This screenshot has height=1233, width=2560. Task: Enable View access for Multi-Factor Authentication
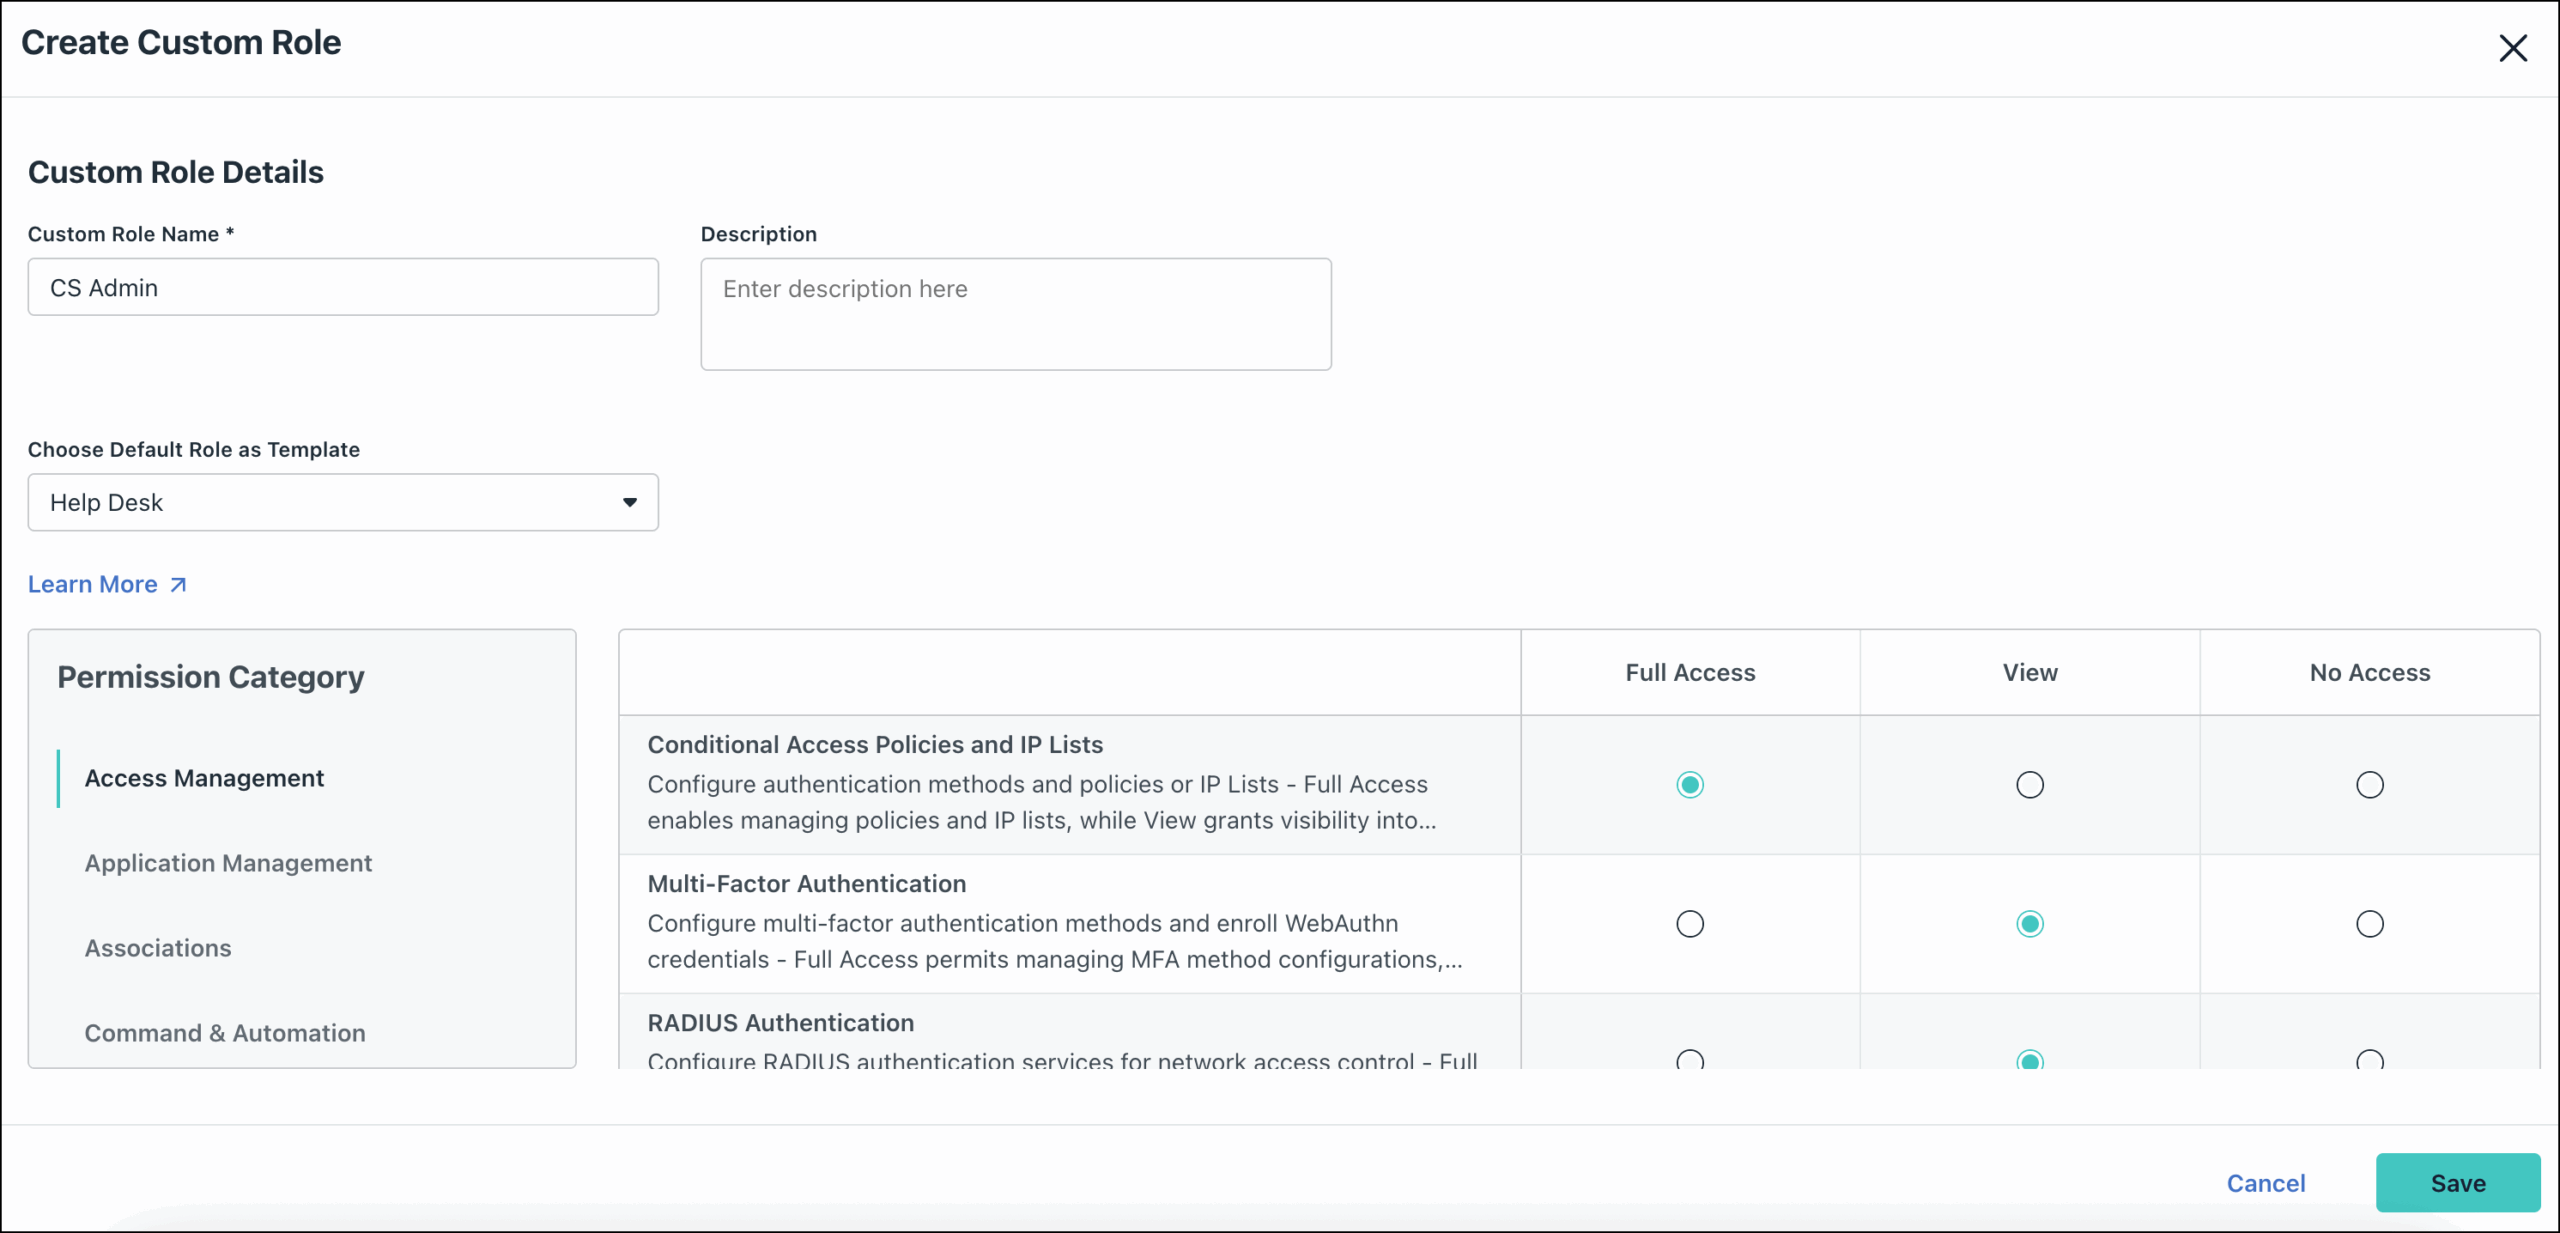click(2029, 923)
